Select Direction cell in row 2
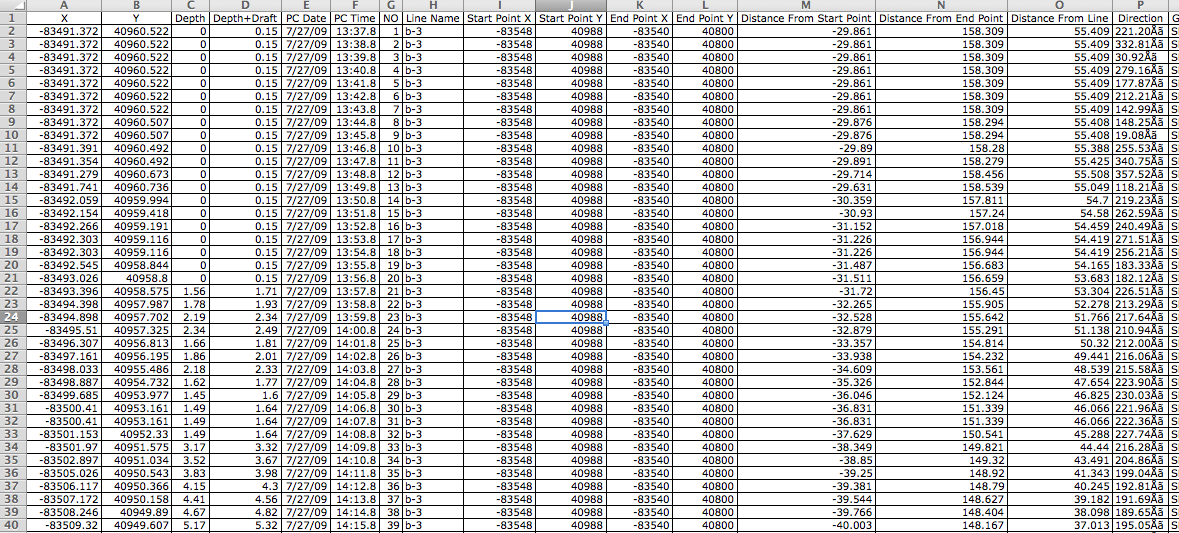The image size is (1179, 533). pos(1140,31)
